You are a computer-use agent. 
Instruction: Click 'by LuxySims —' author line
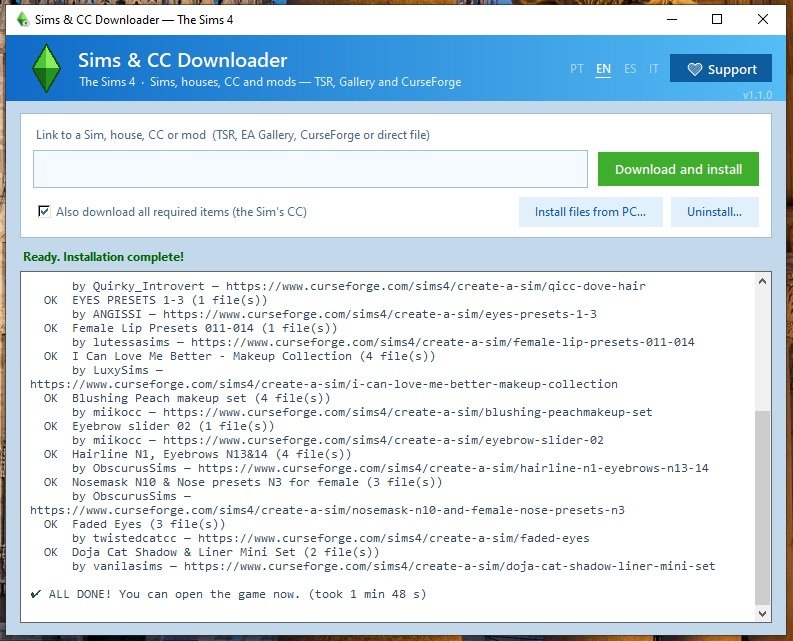117,370
